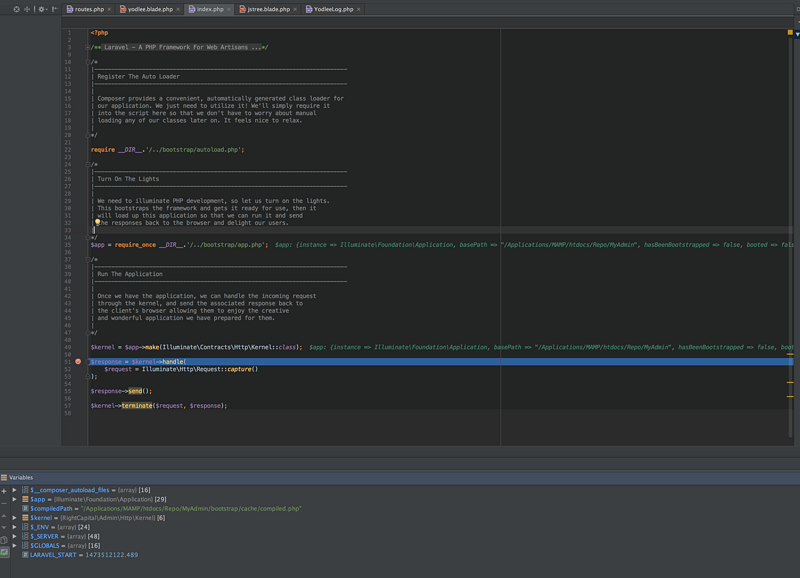Click the hide panel icon beside gear
Screen dimensions: 800x578
pyautogui.click(x=54, y=9)
